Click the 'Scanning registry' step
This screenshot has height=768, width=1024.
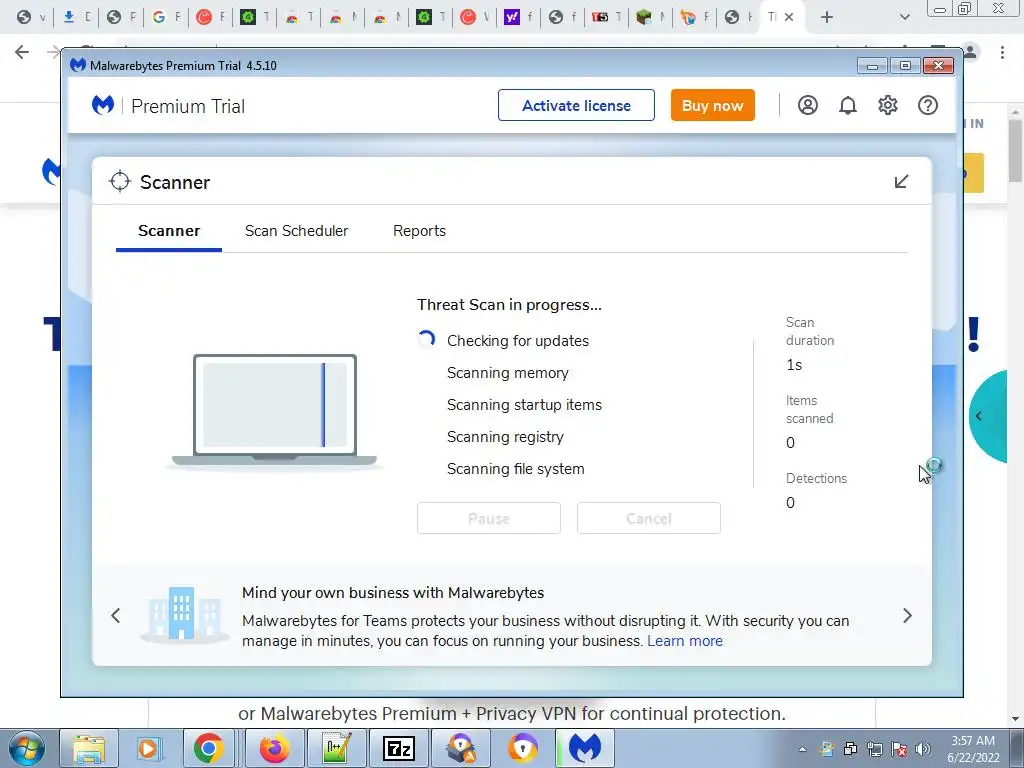click(x=505, y=437)
